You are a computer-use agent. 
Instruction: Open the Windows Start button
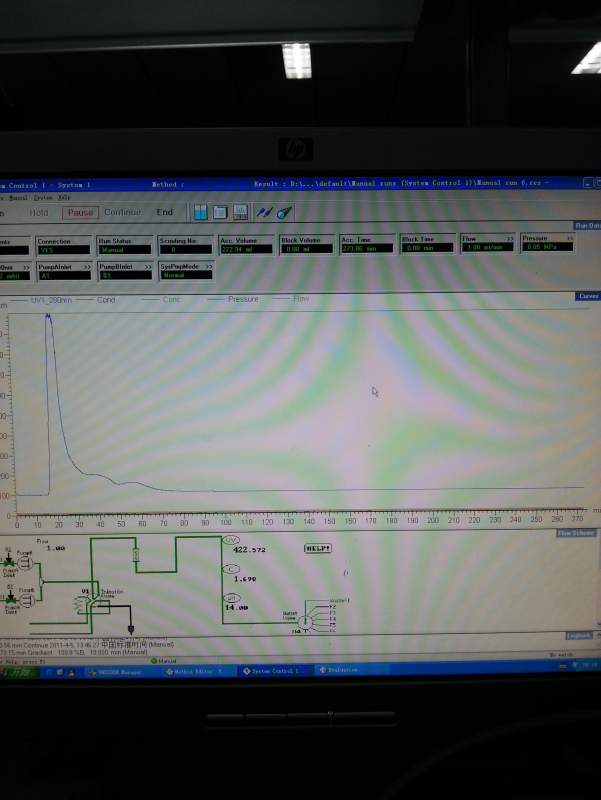point(19,672)
